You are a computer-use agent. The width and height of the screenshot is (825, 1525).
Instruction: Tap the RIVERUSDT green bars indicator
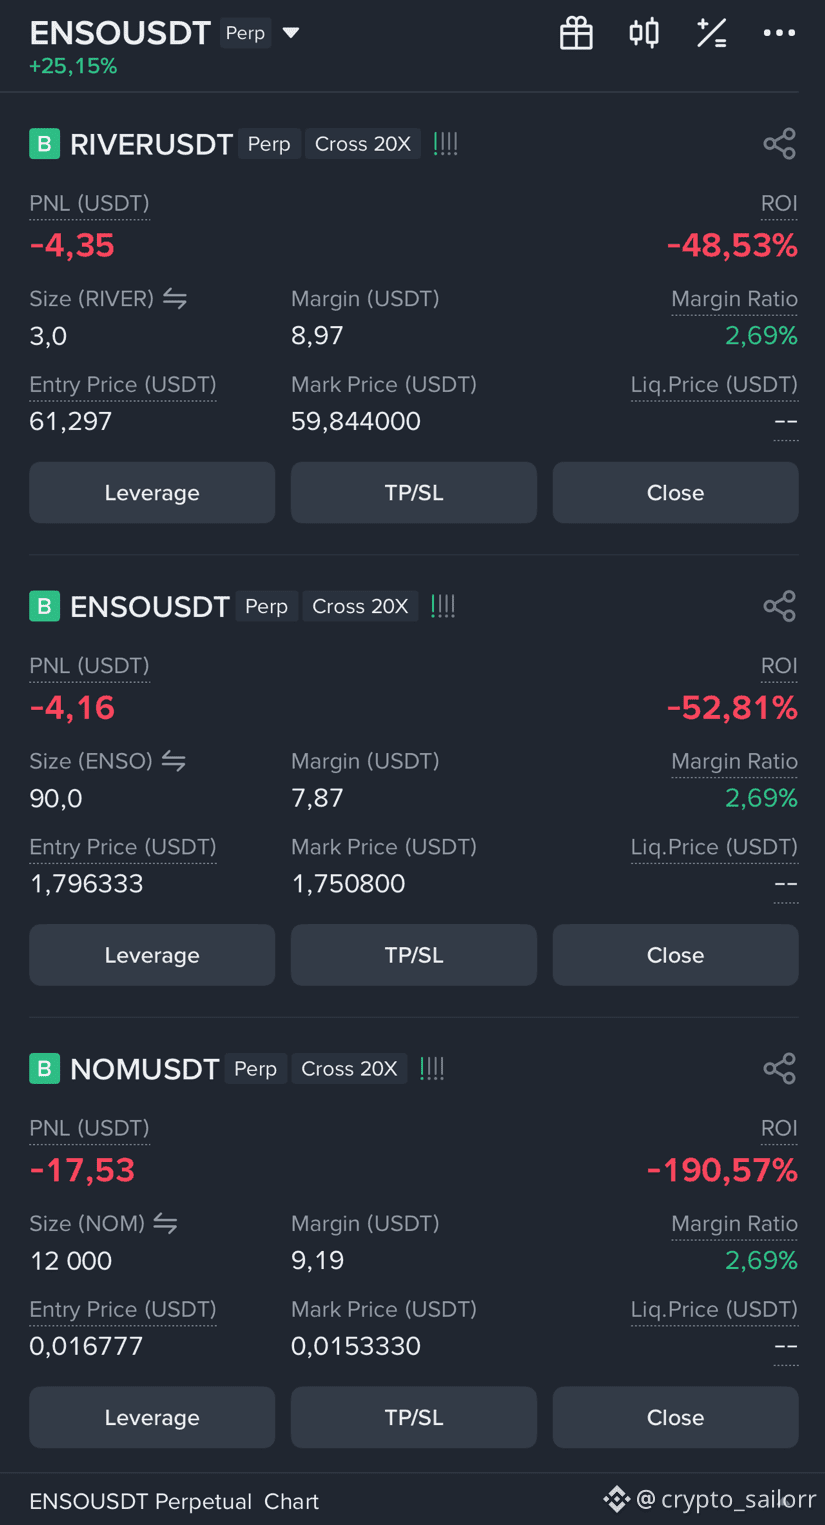pos(445,144)
